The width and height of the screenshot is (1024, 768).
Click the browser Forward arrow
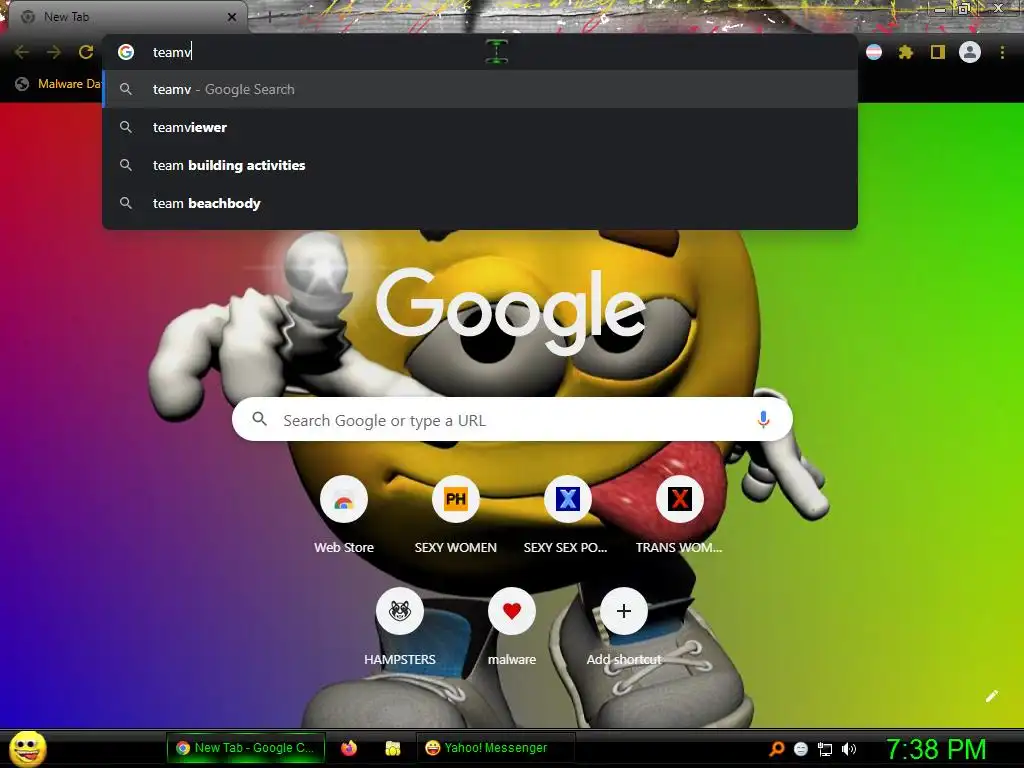coord(54,52)
